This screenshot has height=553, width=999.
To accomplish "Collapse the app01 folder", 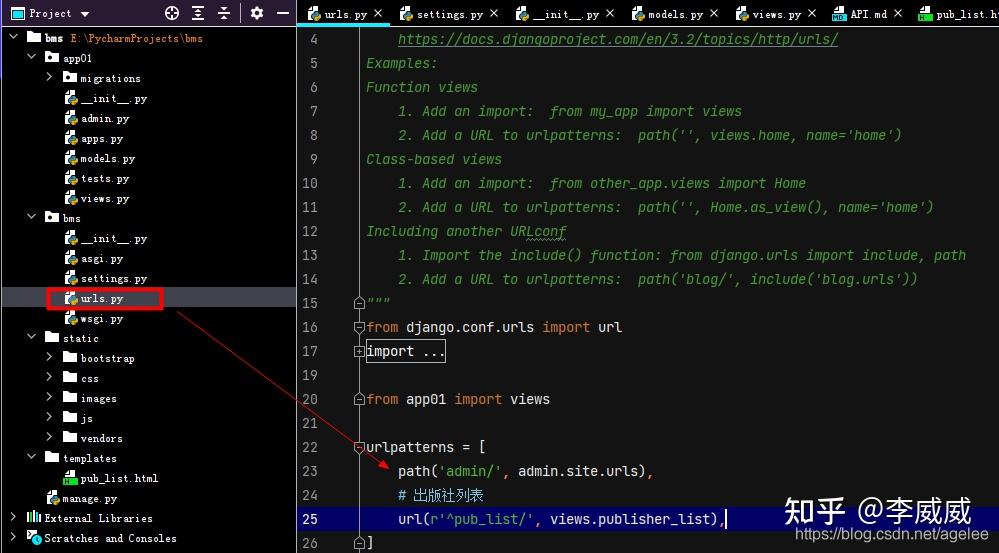I will tap(31, 57).
